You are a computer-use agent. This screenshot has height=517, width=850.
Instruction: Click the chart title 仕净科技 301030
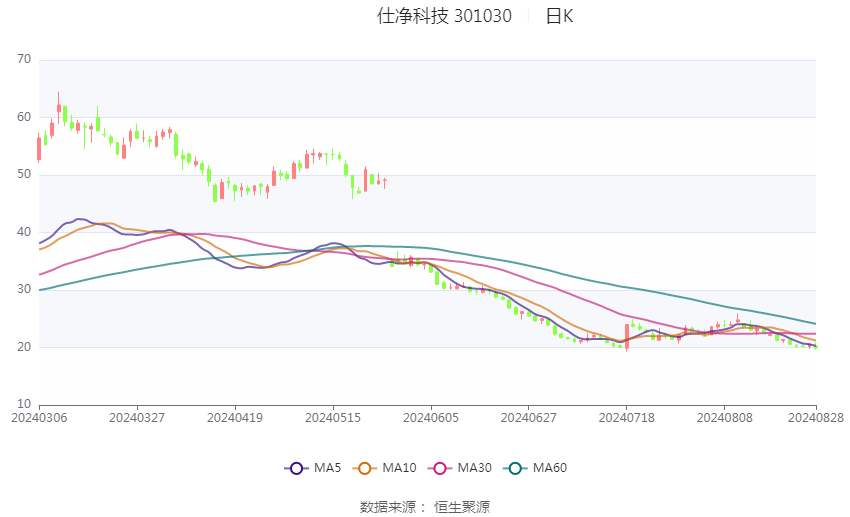(444, 16)
